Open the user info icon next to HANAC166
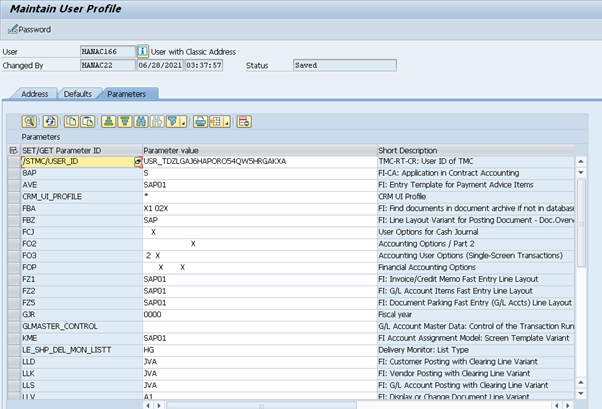Image resolution: width=602 pixels, height=409 pixels. 142,50
